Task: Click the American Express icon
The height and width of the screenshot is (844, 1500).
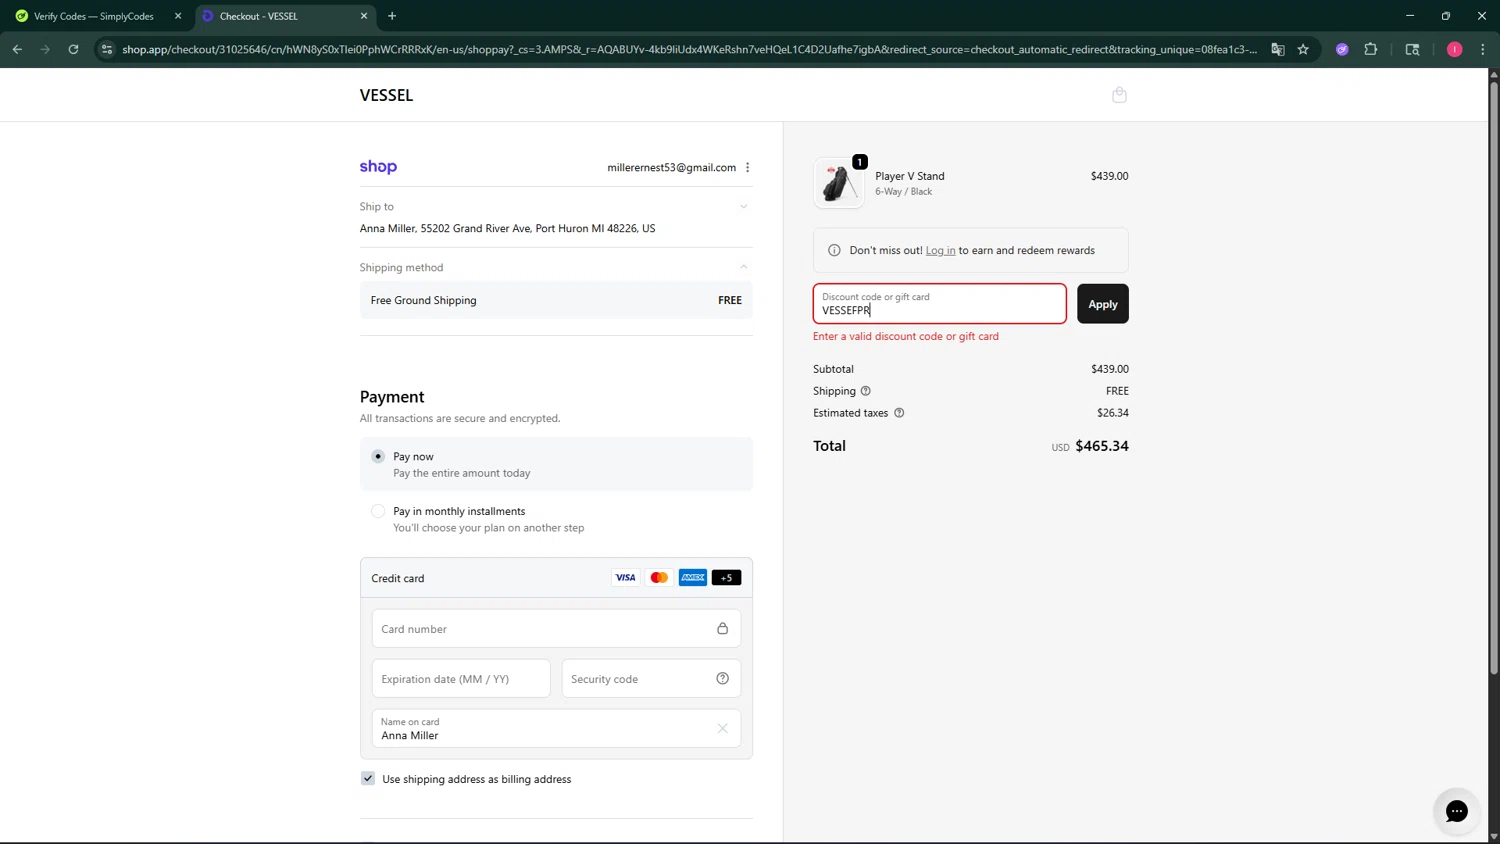Action: click(693, 577)
